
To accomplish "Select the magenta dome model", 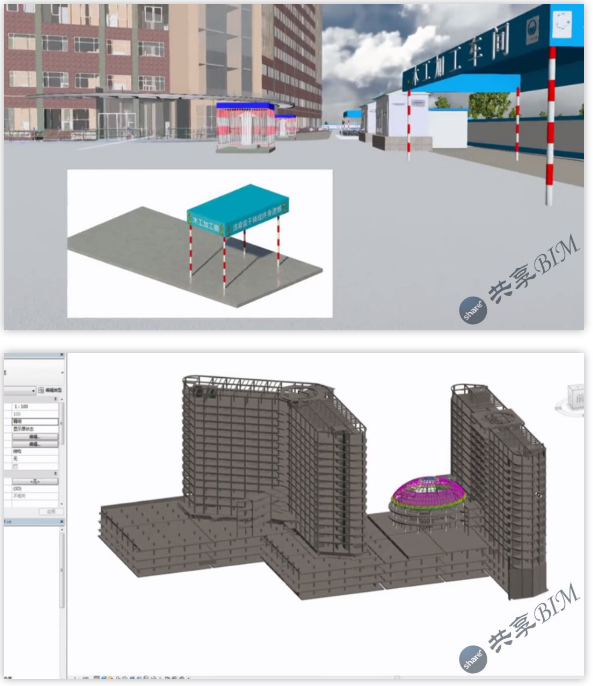I will click(428, 491).
